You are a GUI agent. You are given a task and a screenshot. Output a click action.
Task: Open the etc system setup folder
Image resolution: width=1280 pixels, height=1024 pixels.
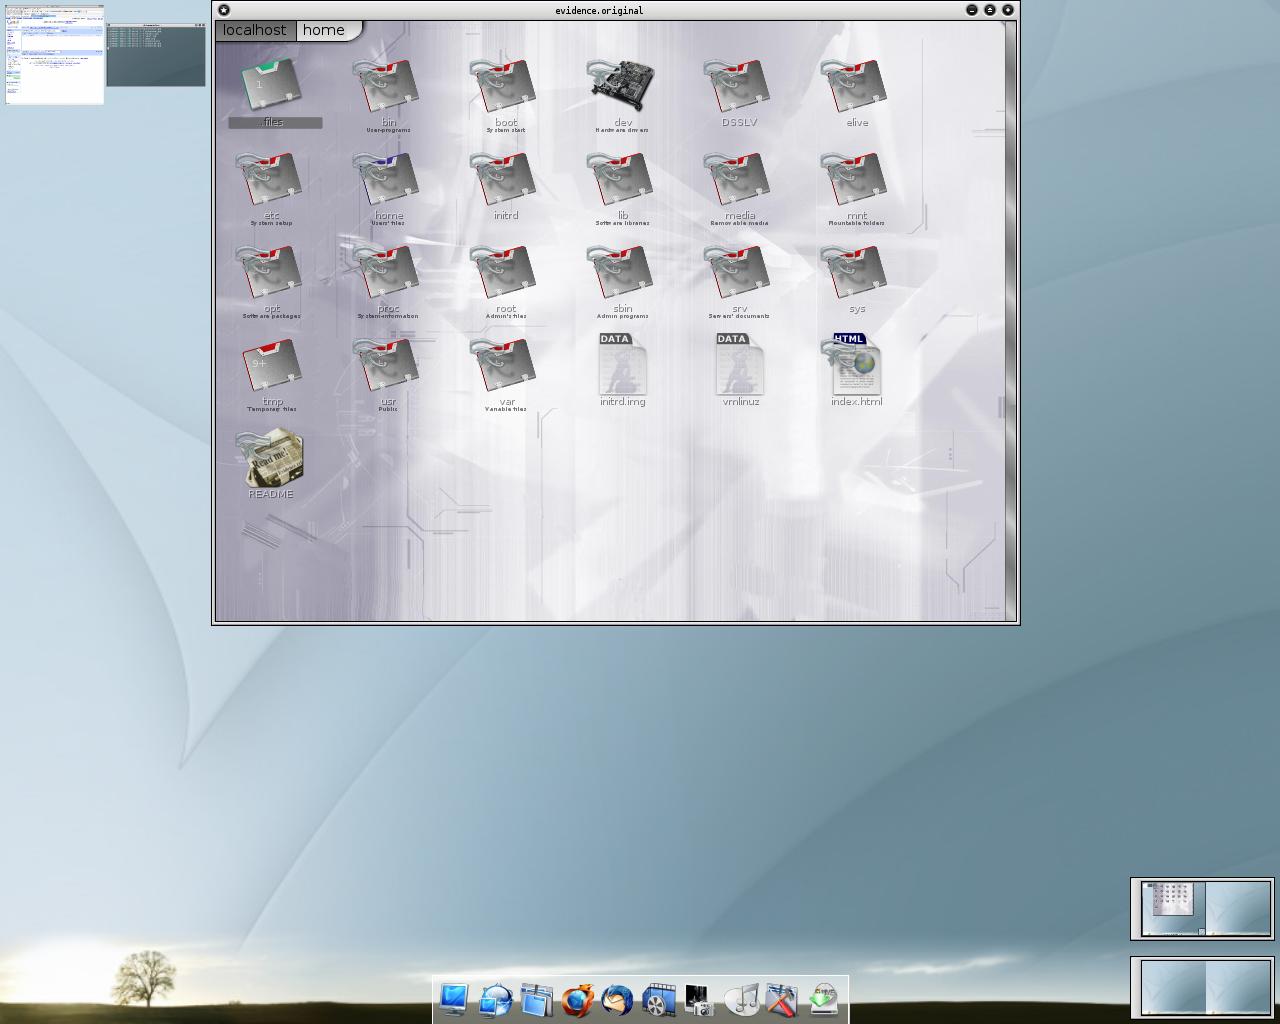[269, 180]
